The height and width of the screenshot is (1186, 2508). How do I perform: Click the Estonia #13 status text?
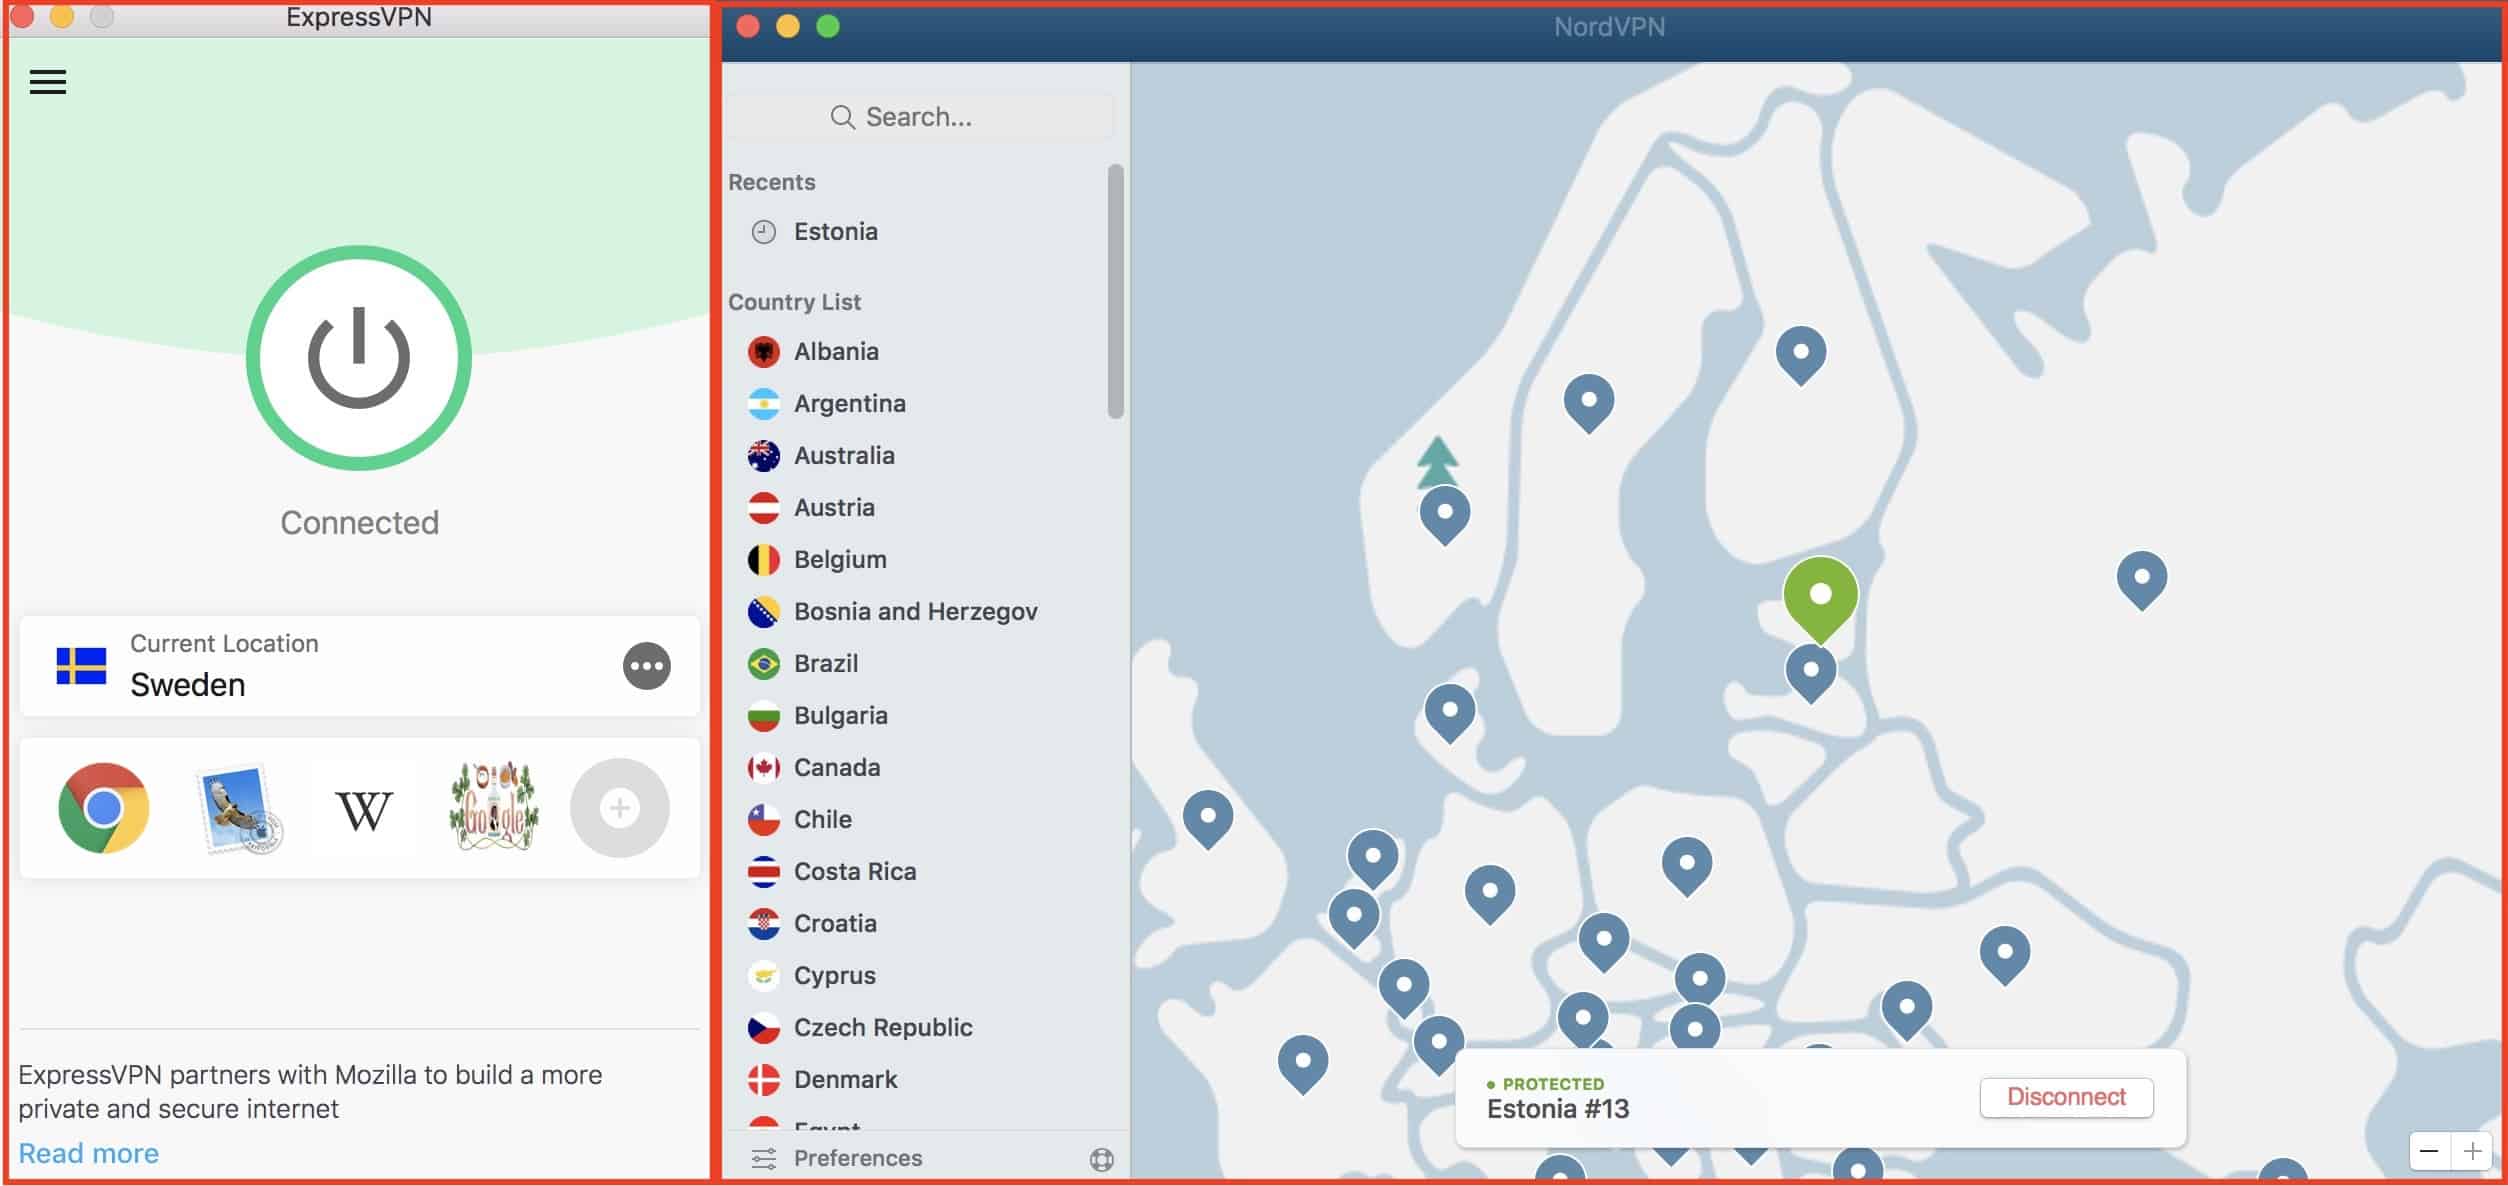pyautogui.click(x=1557, y=1109)
